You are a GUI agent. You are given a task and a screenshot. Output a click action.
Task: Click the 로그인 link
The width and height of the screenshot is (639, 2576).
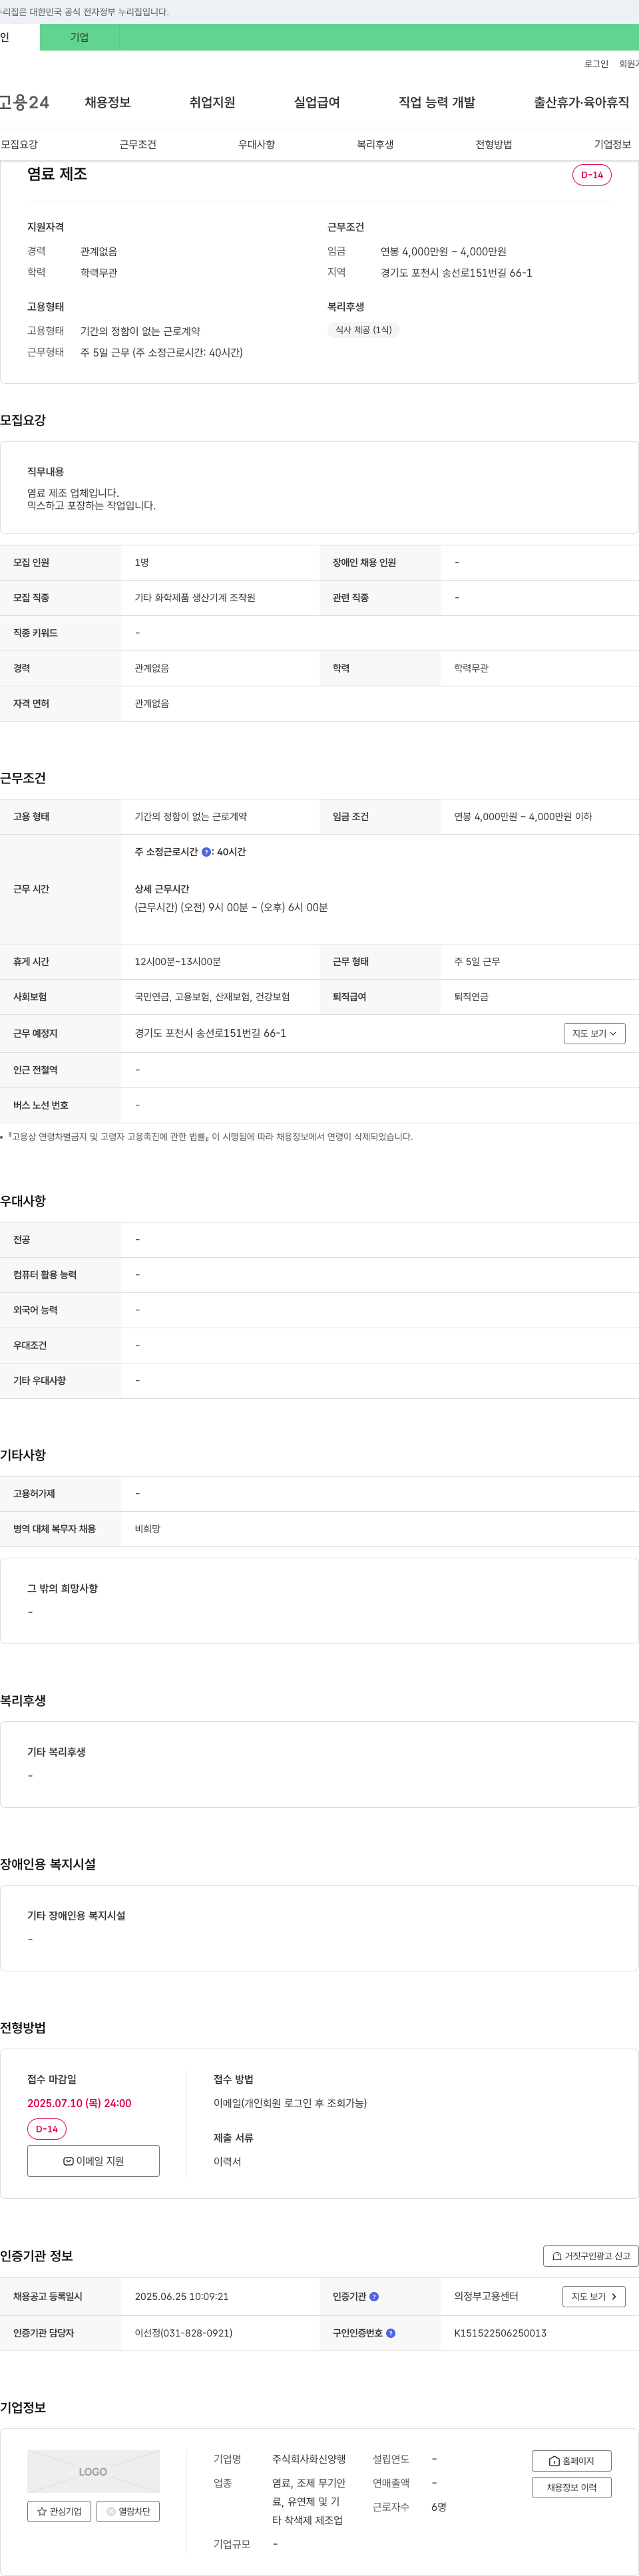[596, 64]
